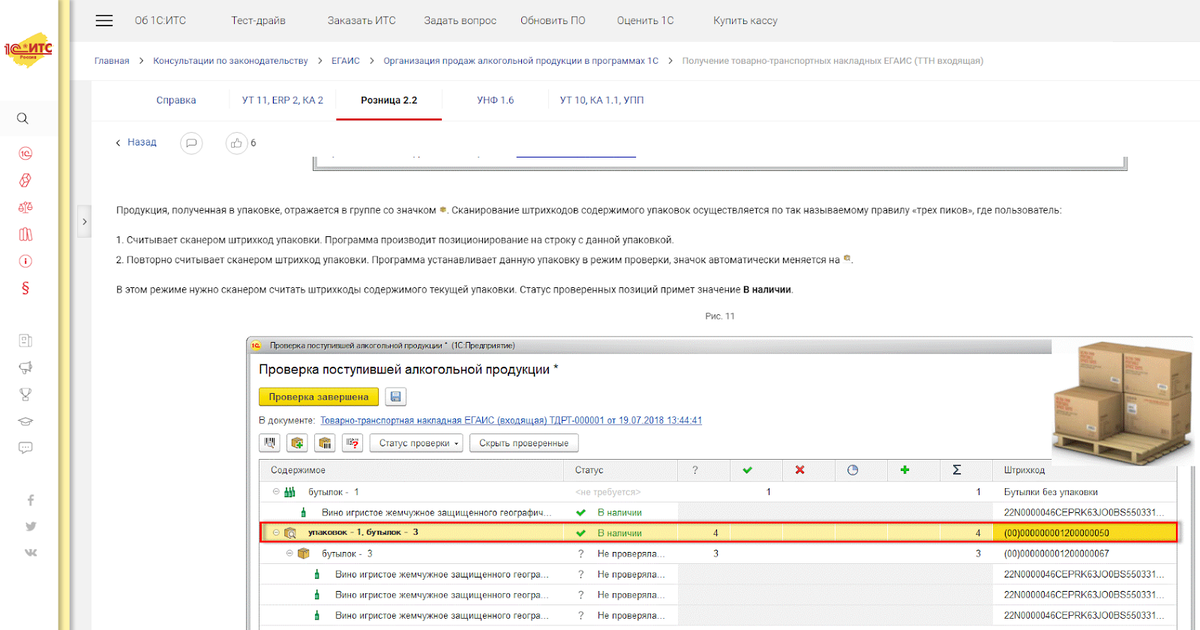Click the paragraph § sidebar icon
This screenshot has width=1200, height=630.
coord(26,288)
